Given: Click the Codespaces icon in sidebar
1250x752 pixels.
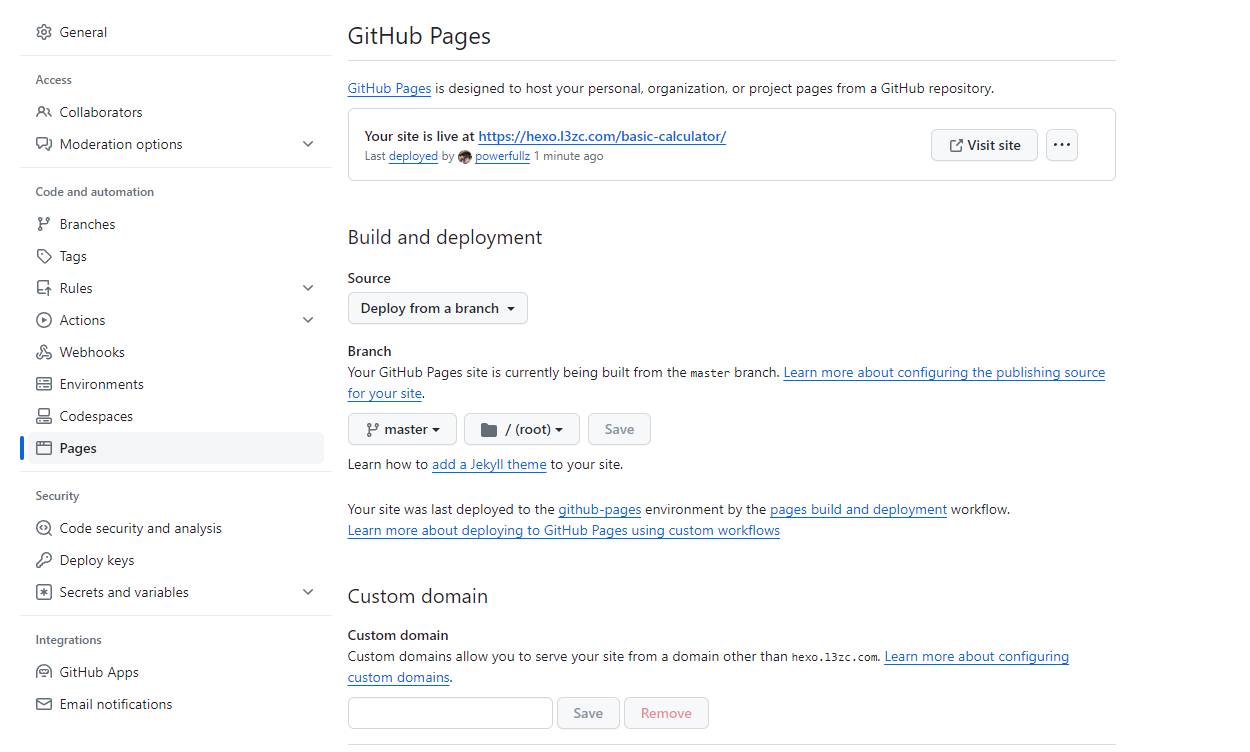Looking at the screenshot, I should click(x=44, y=416).
